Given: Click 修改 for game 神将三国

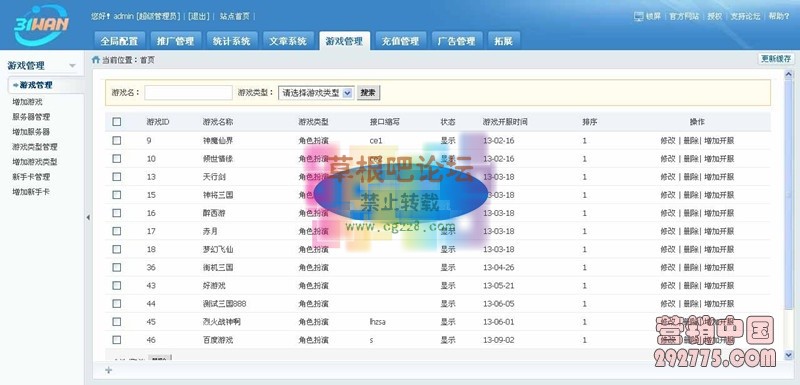Looking at the screenshot, I should click(x=668, y=195).
